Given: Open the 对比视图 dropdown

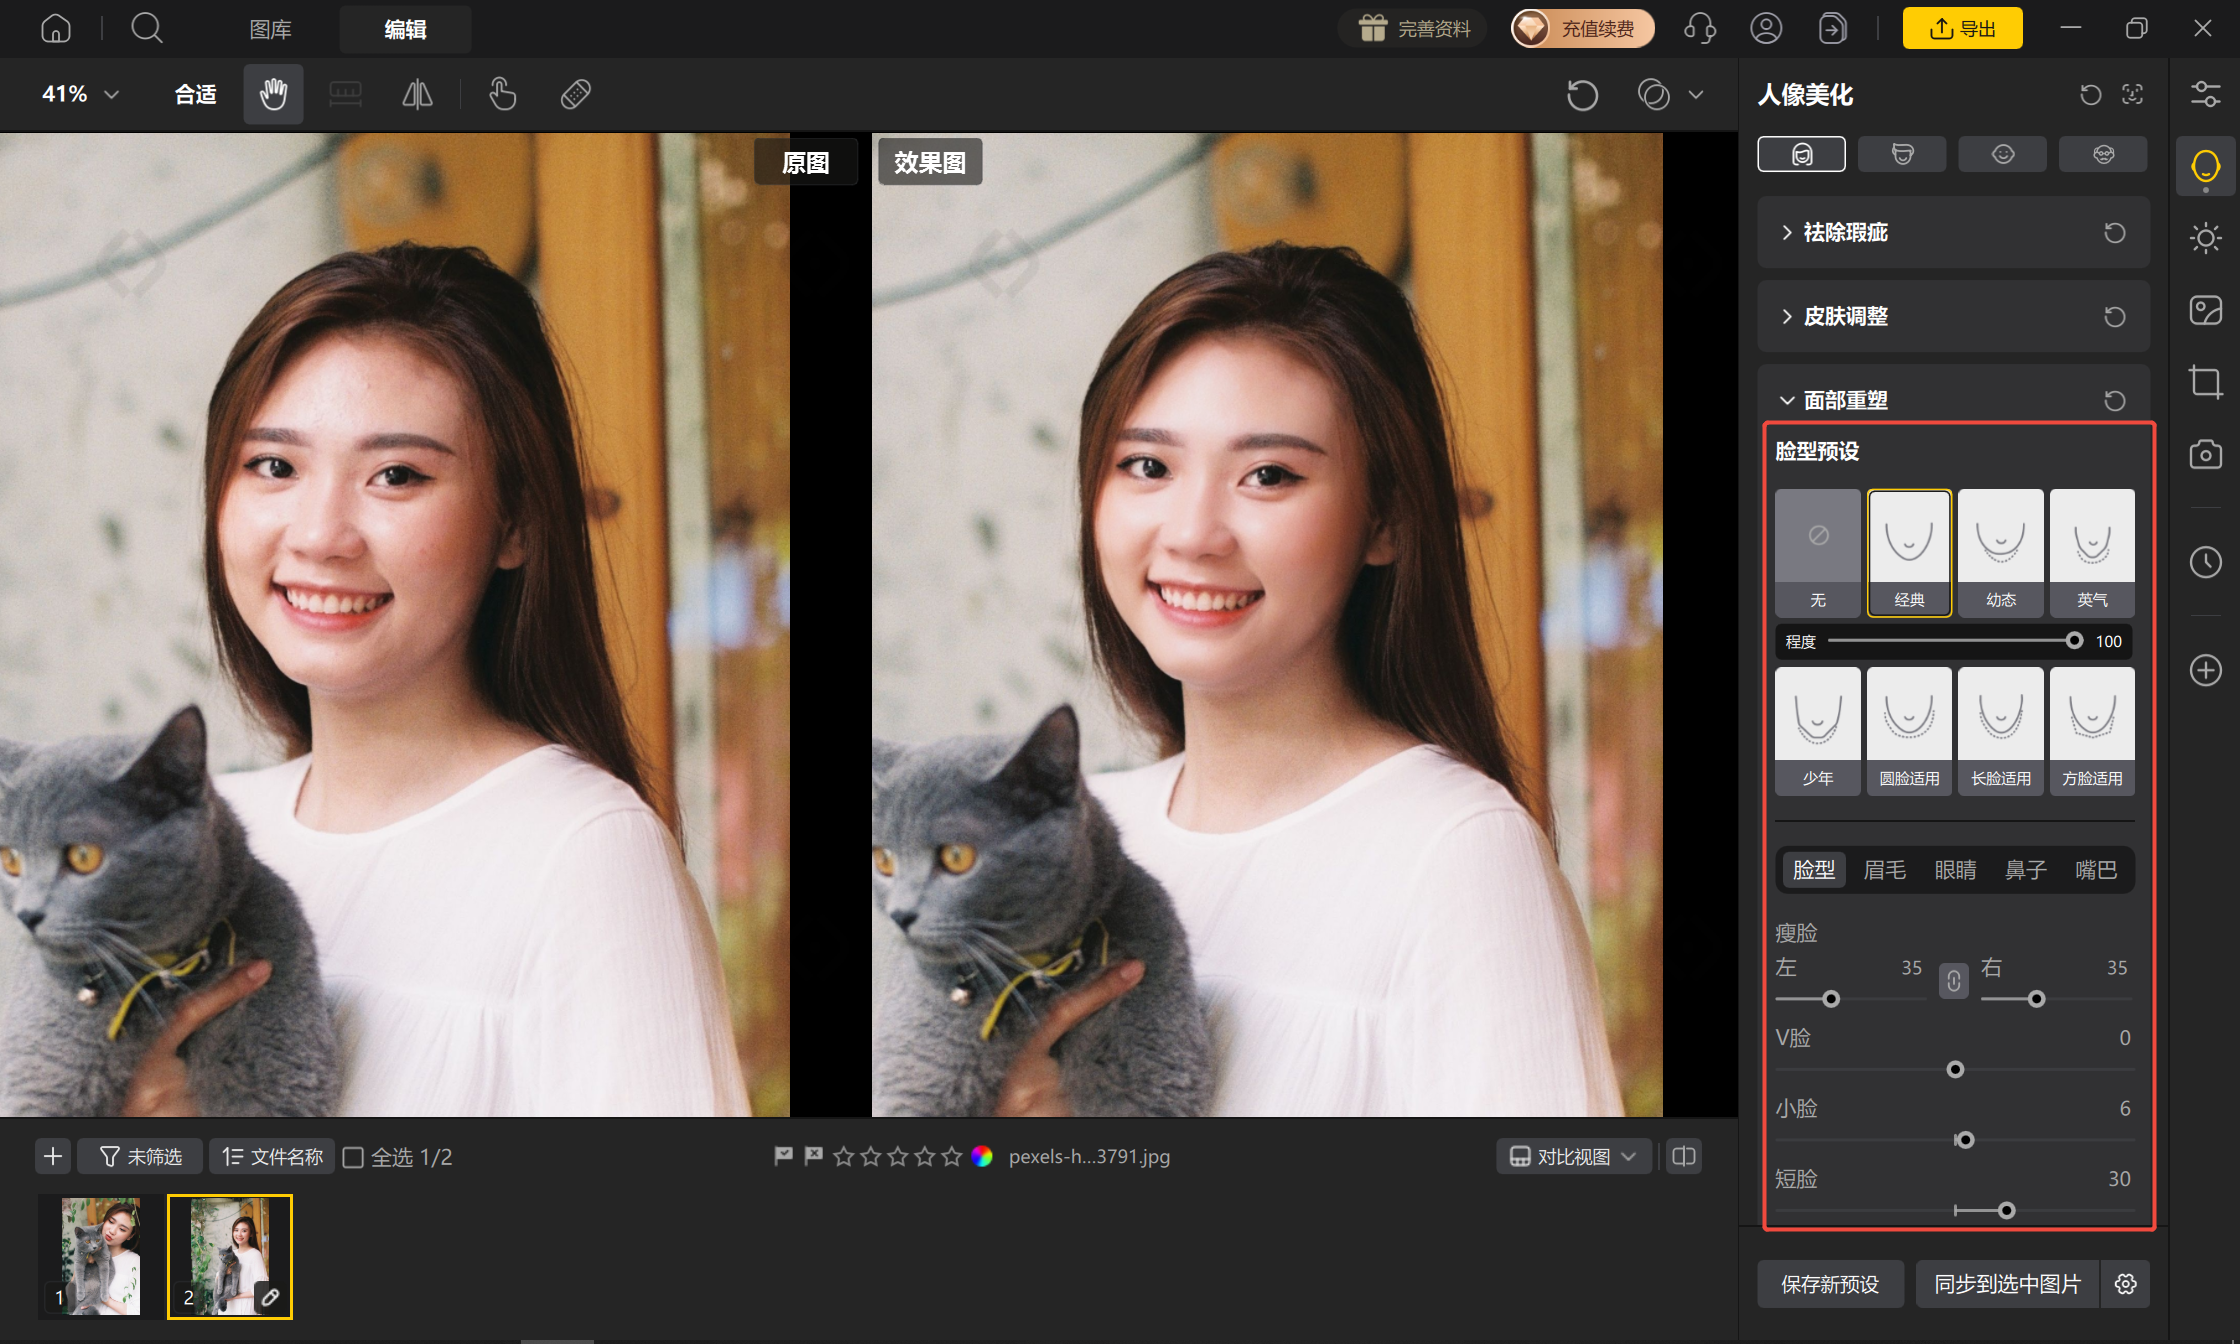Looking at the screenshot, I should coord(1573,1156).
